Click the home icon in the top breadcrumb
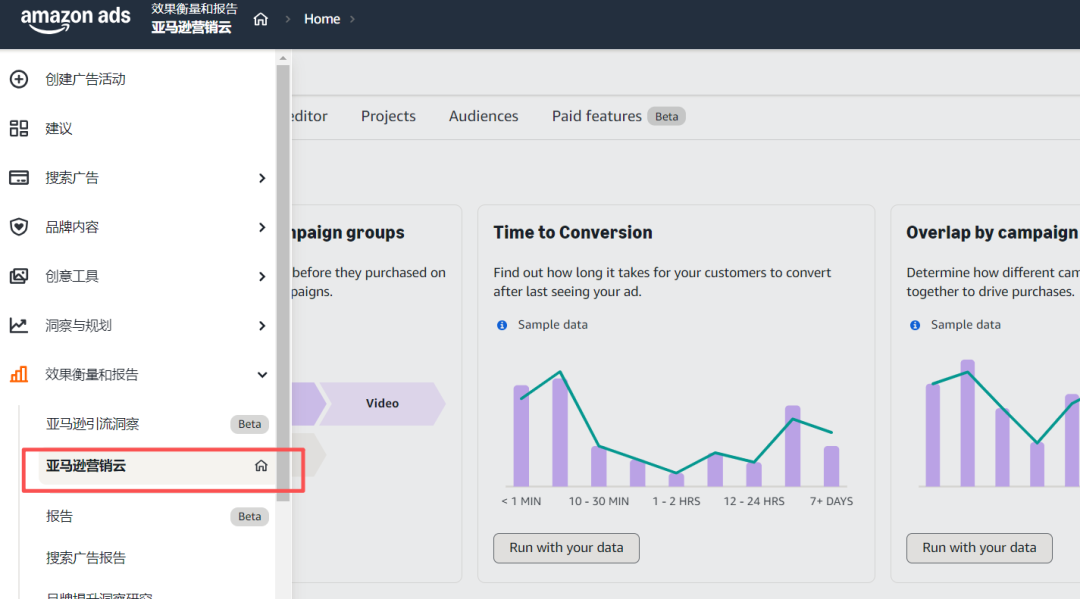Image resolution: width=1080 pixels, height=599 pixels. (261, 19)
